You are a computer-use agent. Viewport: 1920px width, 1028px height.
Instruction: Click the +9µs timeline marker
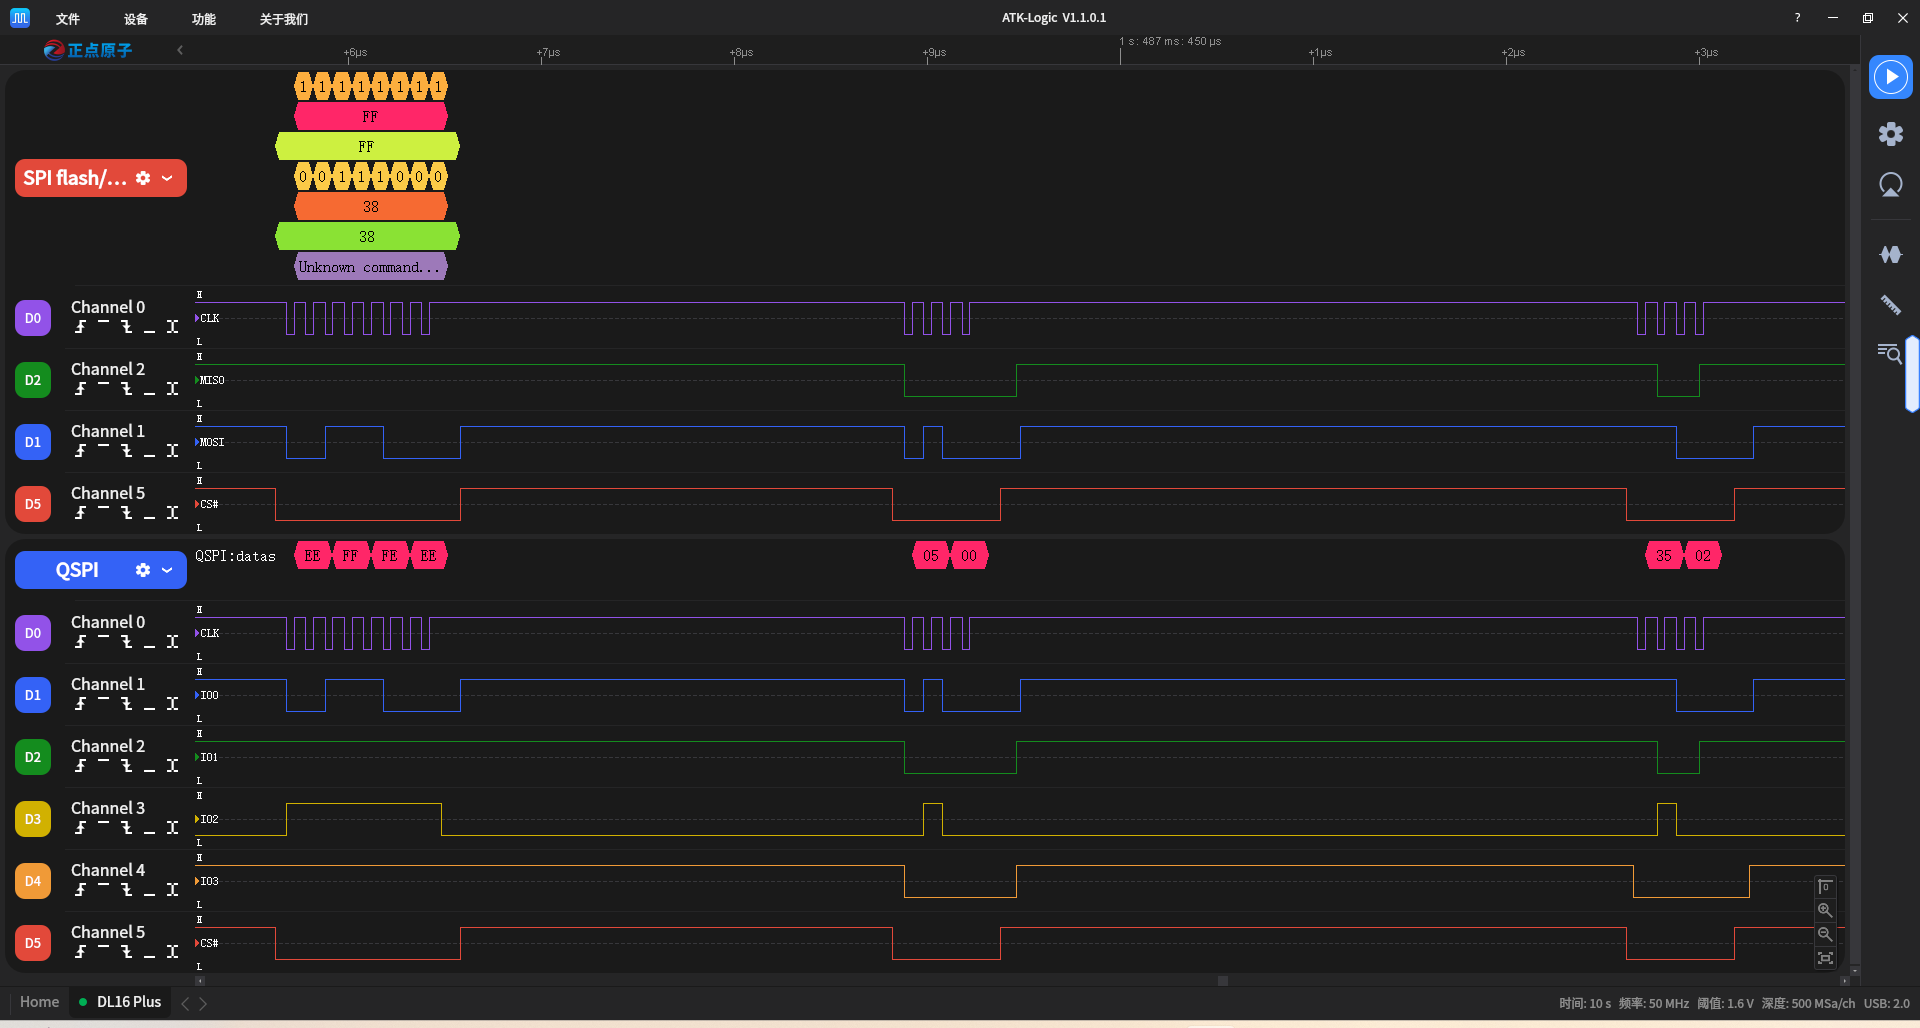click(x=934, y=52)
